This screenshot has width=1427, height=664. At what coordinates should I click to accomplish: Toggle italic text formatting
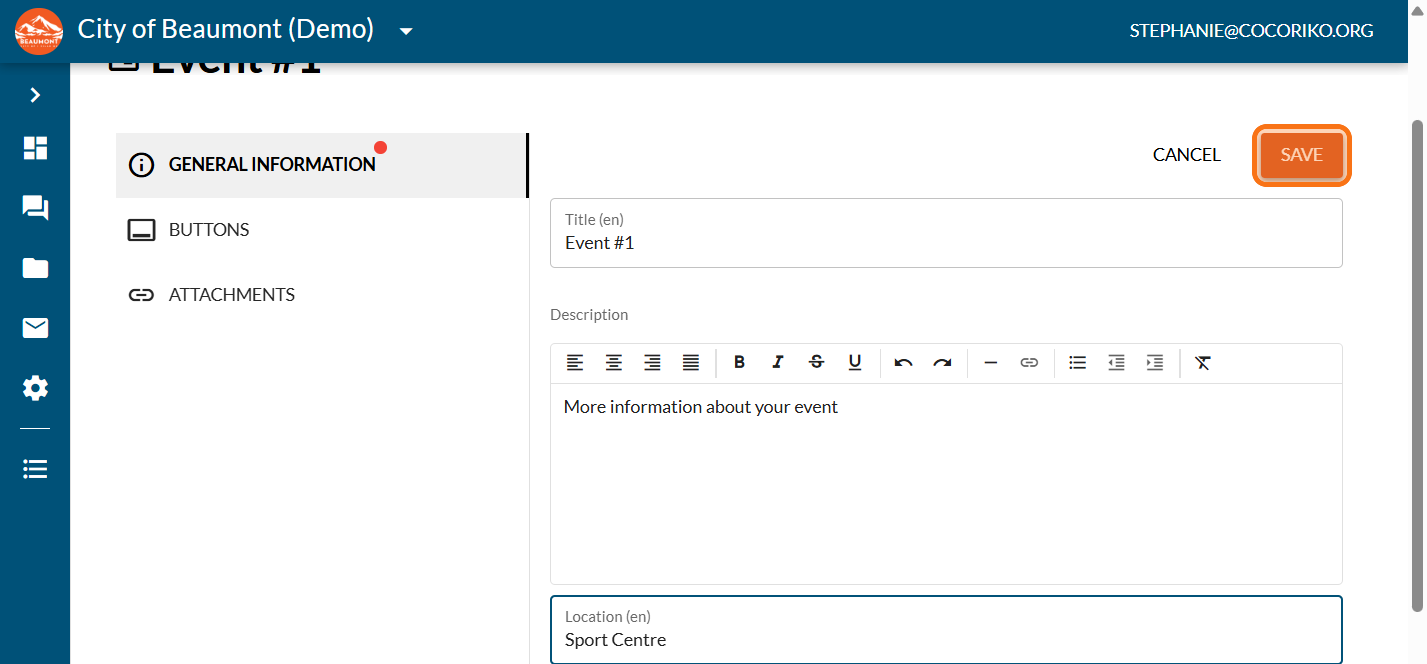[777, 363]
